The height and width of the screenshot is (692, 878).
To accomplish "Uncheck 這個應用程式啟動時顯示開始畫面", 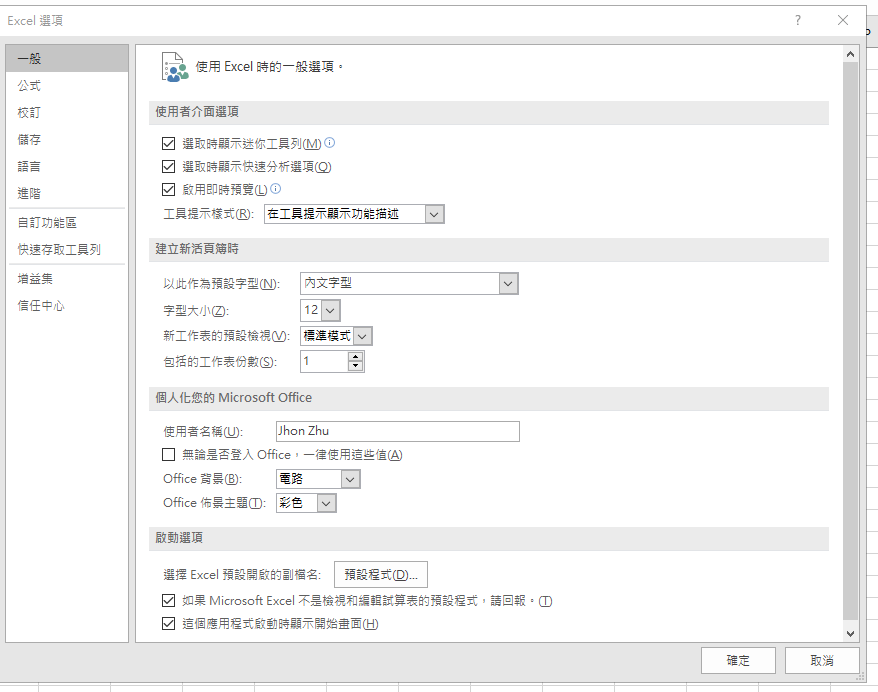I will tap(168, 624).
